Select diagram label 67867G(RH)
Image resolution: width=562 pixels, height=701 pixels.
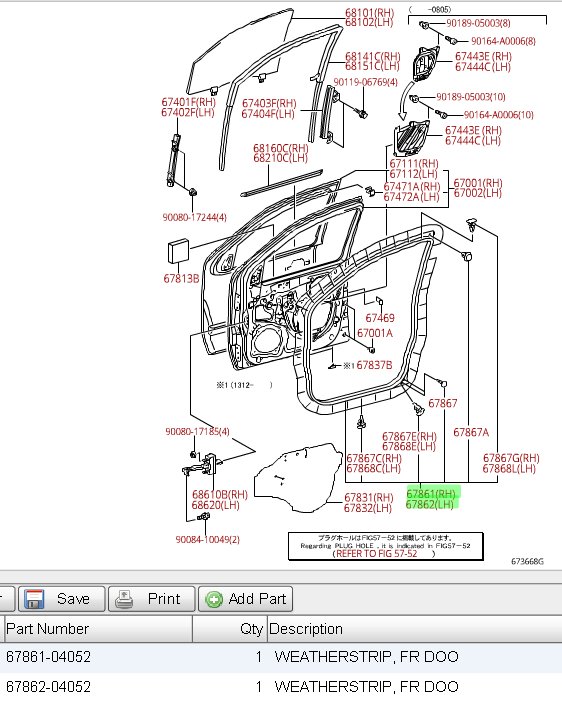coord(511,458)
